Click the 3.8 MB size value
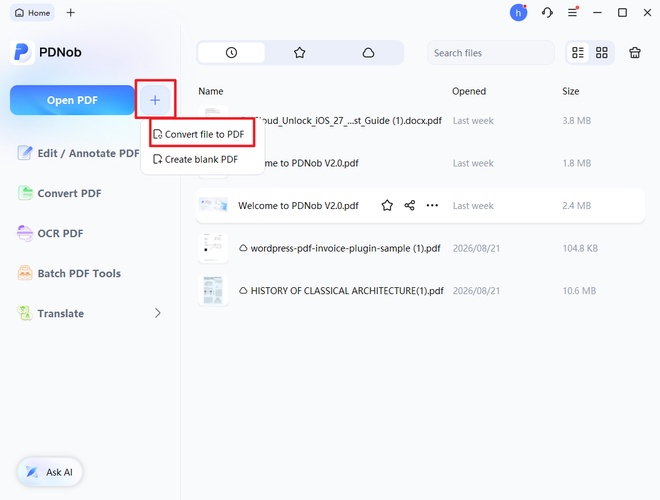This screenshot has height=500, width=660. click(x=577, y=121)
